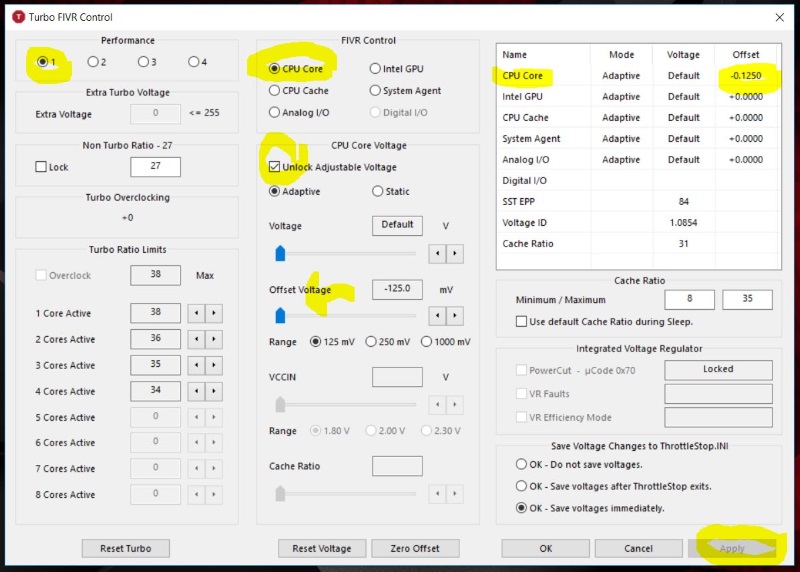Toggle Unlock Adjustable Voltage checkbox
The image size is (800, 572).
point(274,167)
